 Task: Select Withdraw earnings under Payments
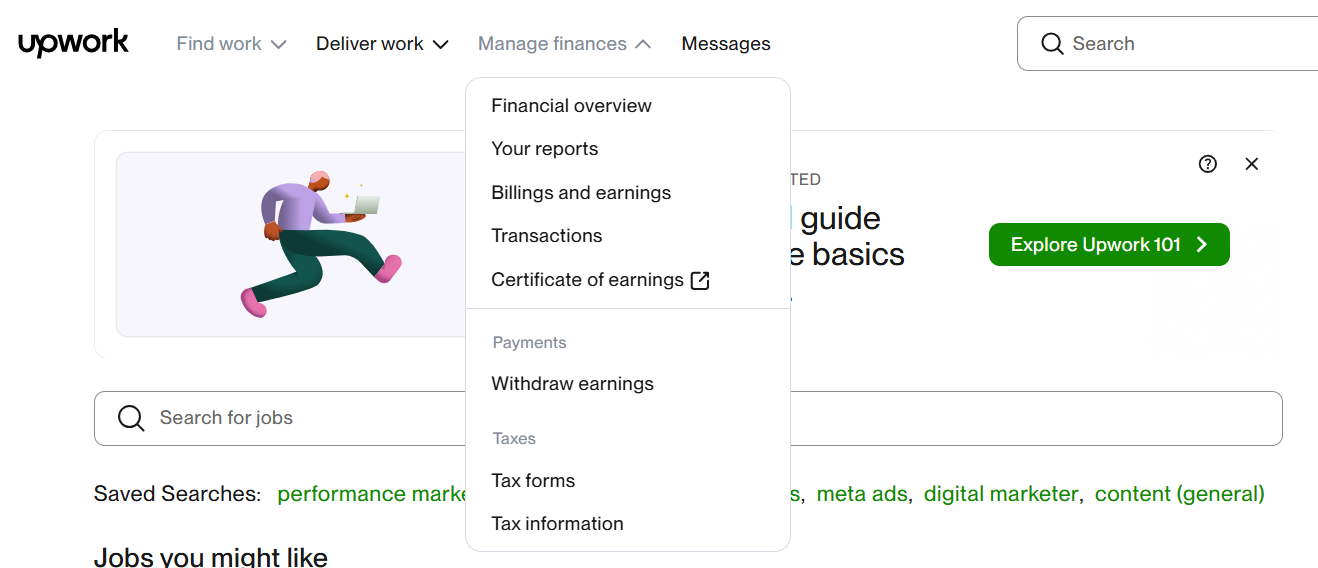tap(572, 384)
